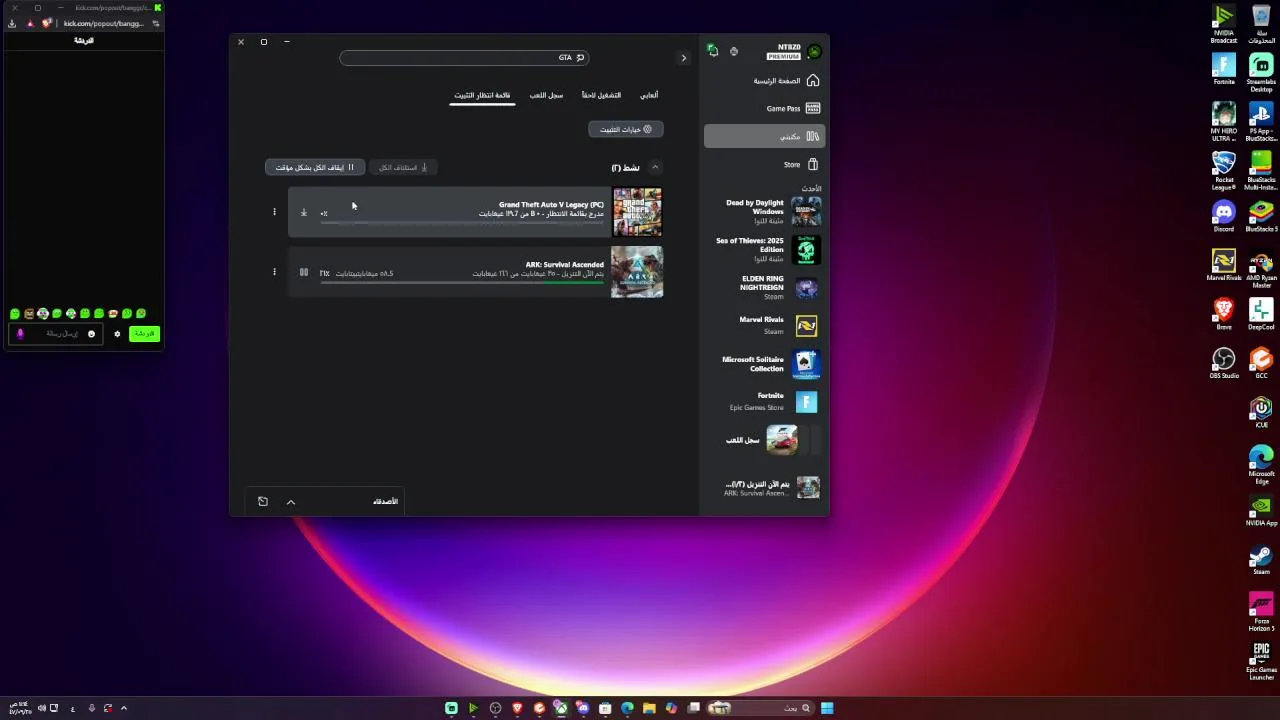The width and height of the screenshot is (1280, 720).
Task: Open the more options menu for Grand Theft Auto V
Action: pos(274,212)
